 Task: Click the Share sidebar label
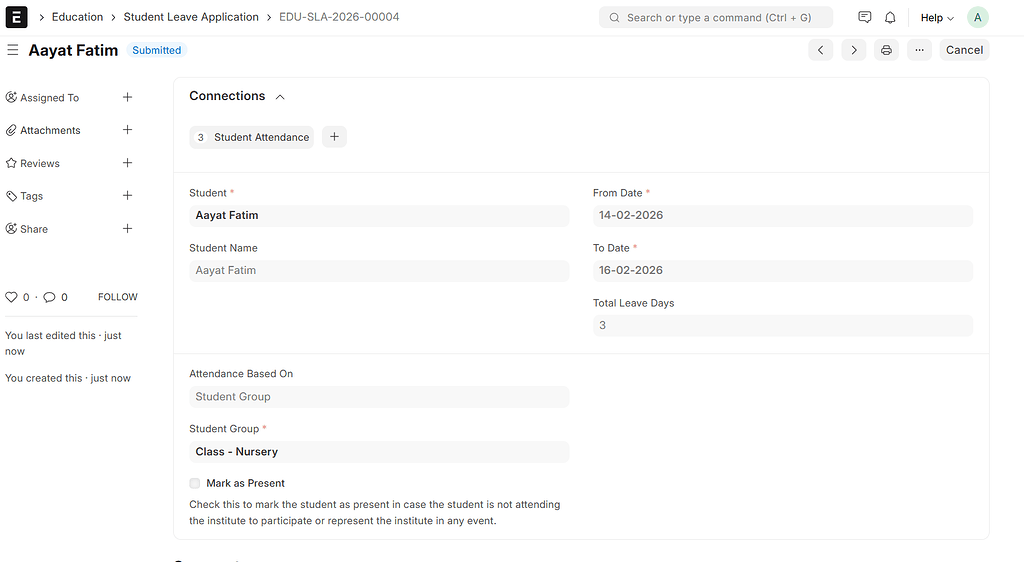tap(34, 229)
